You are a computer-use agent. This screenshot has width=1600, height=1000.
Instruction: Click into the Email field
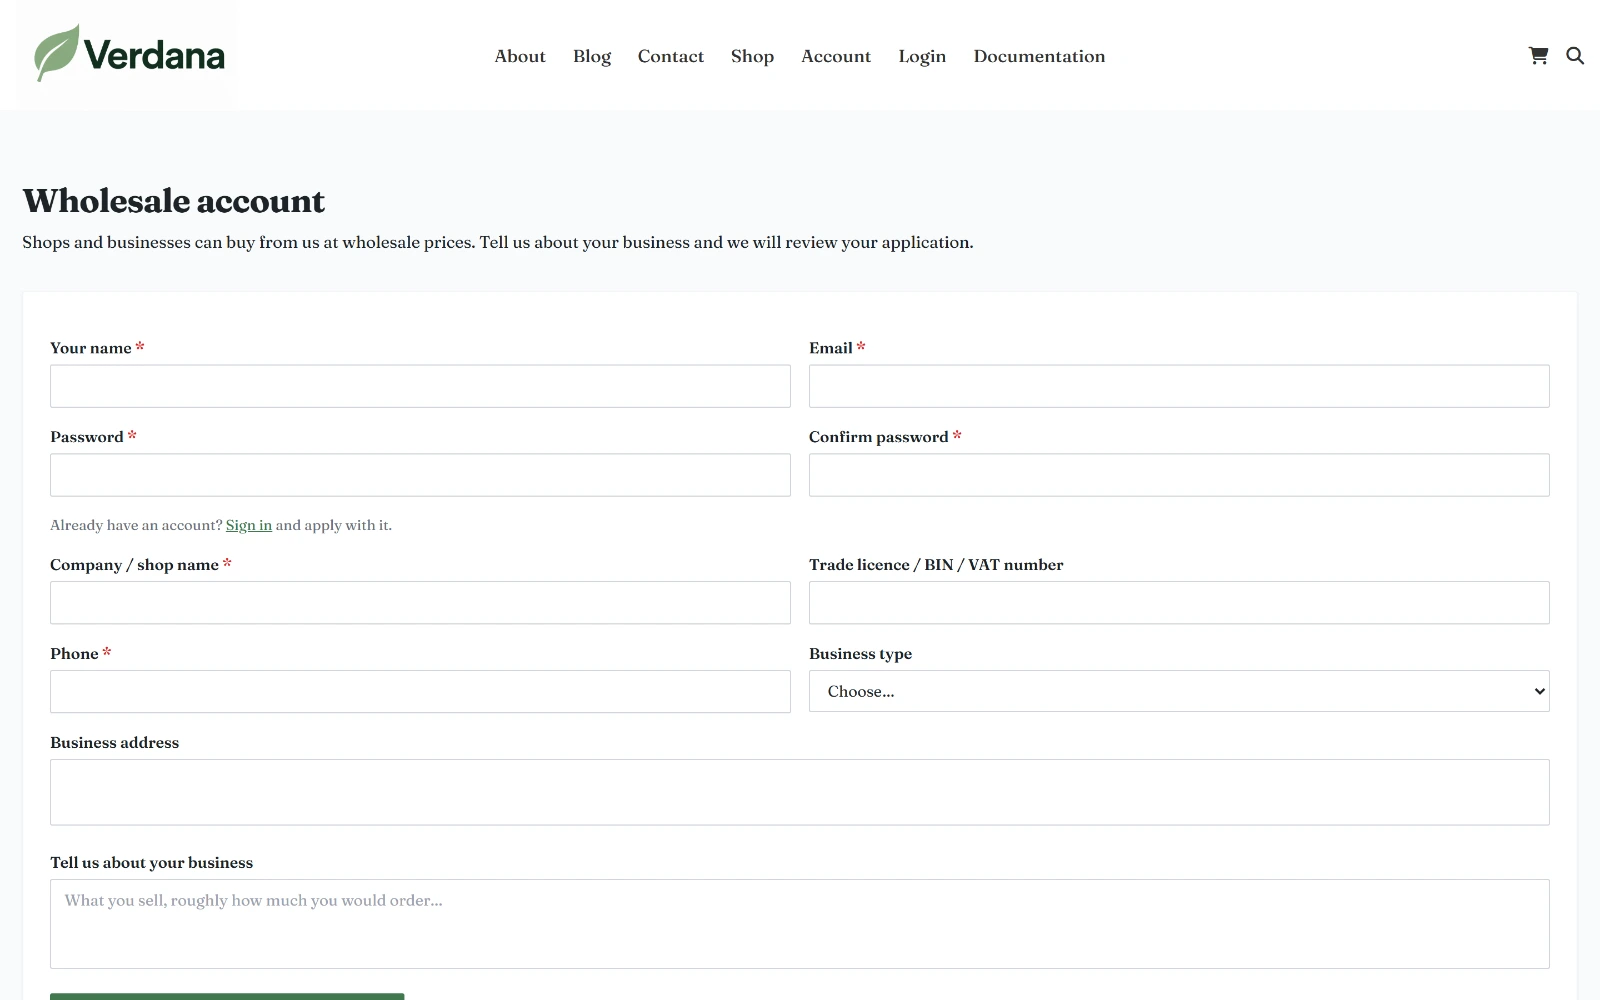pyautogui.click(x=1179, y=386)
